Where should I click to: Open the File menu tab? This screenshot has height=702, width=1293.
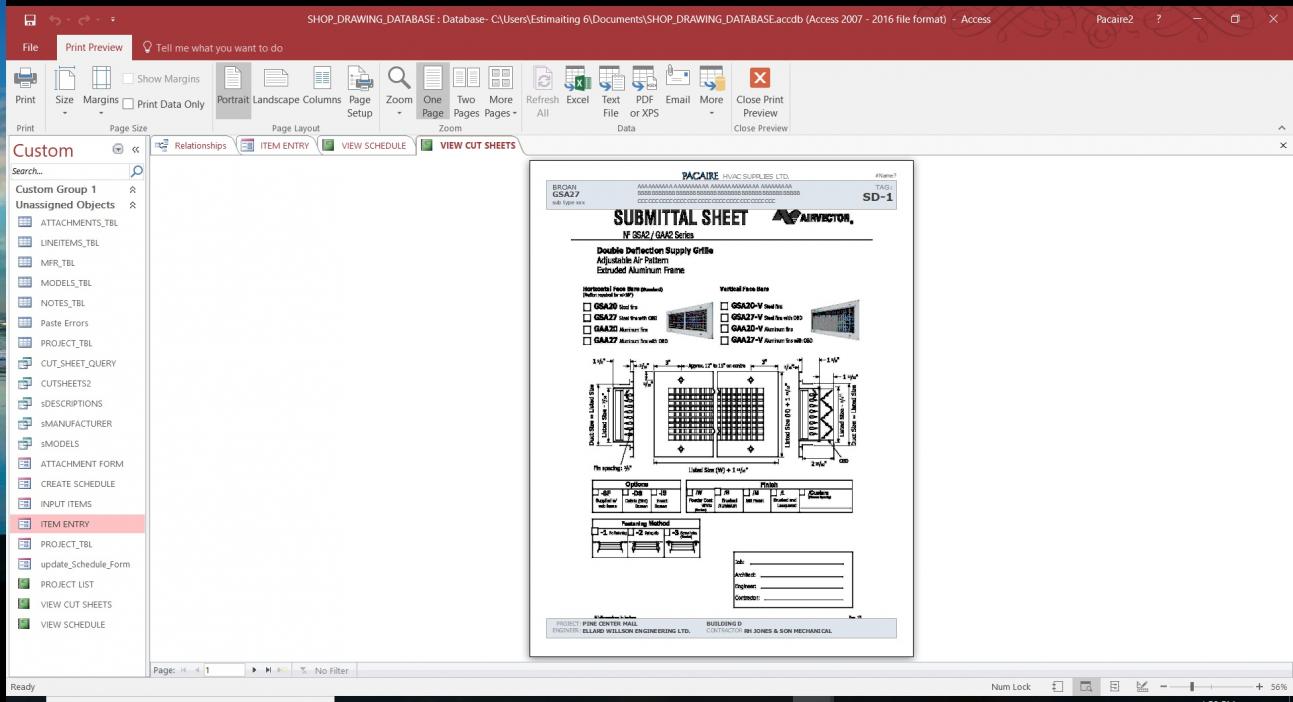tap(30, 47)
